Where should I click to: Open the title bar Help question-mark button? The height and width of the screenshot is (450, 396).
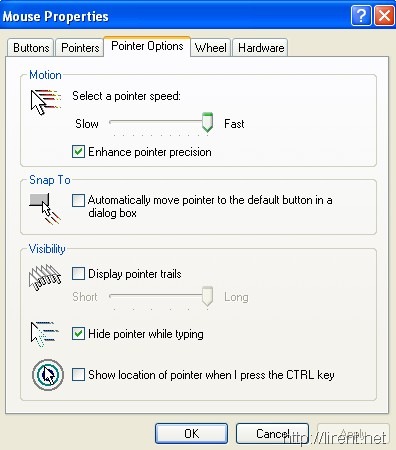pos(361,16)
